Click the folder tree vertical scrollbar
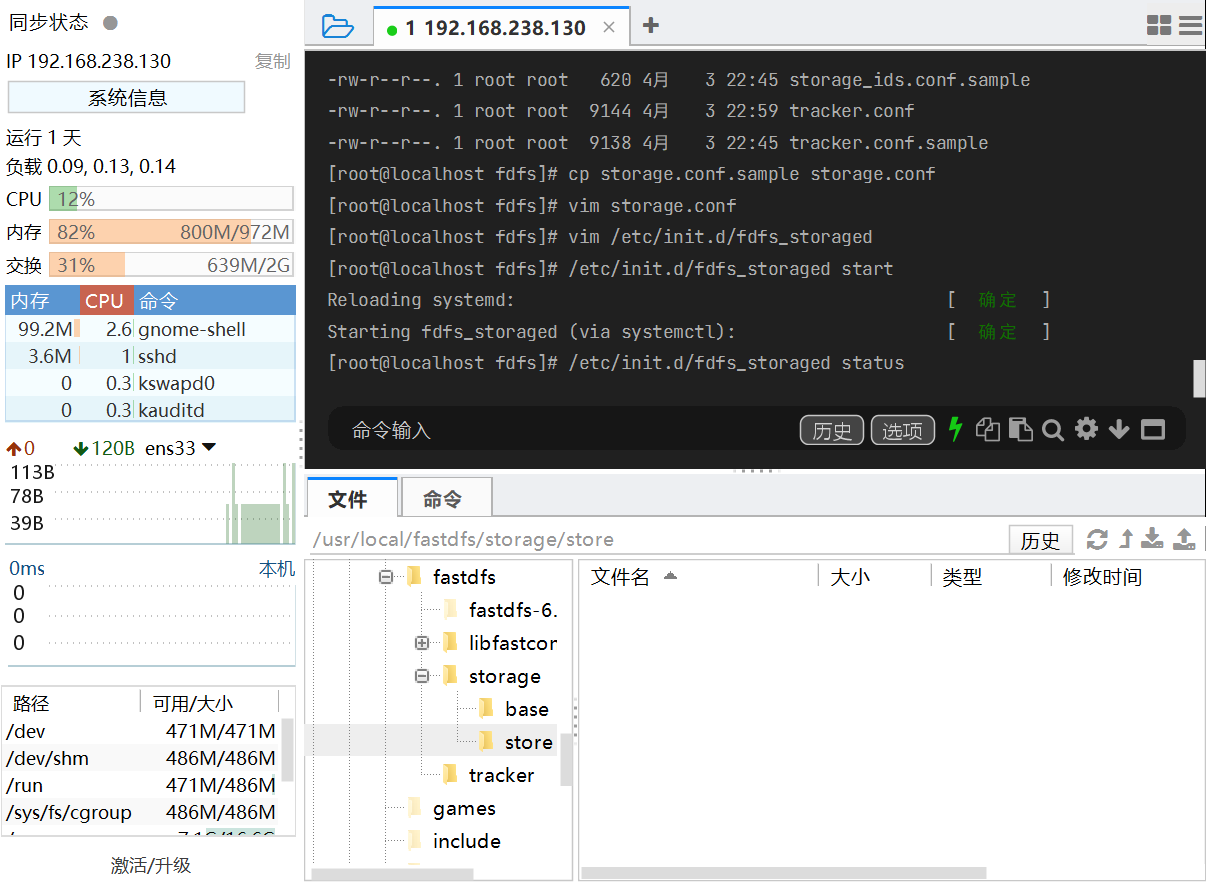The width and height of the screenshot is (1206, 884). tap(566, 759)
